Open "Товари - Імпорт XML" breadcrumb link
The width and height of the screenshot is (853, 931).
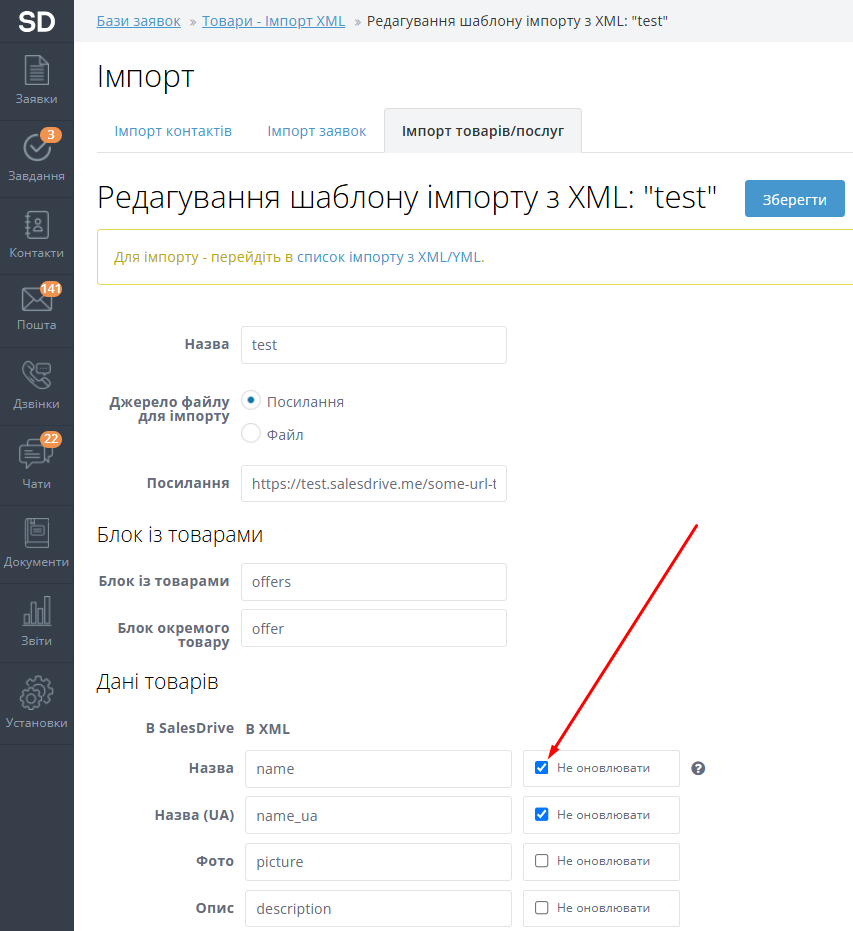[x=273, y=21]
